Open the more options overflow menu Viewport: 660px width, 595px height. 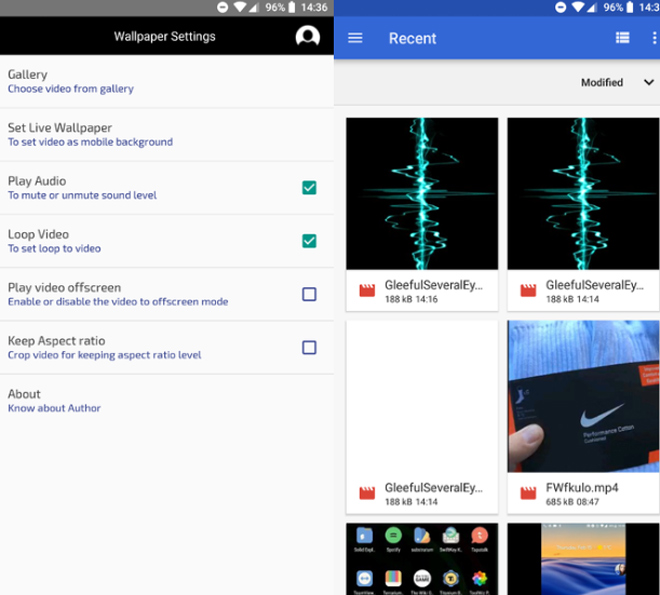[655, 38]
